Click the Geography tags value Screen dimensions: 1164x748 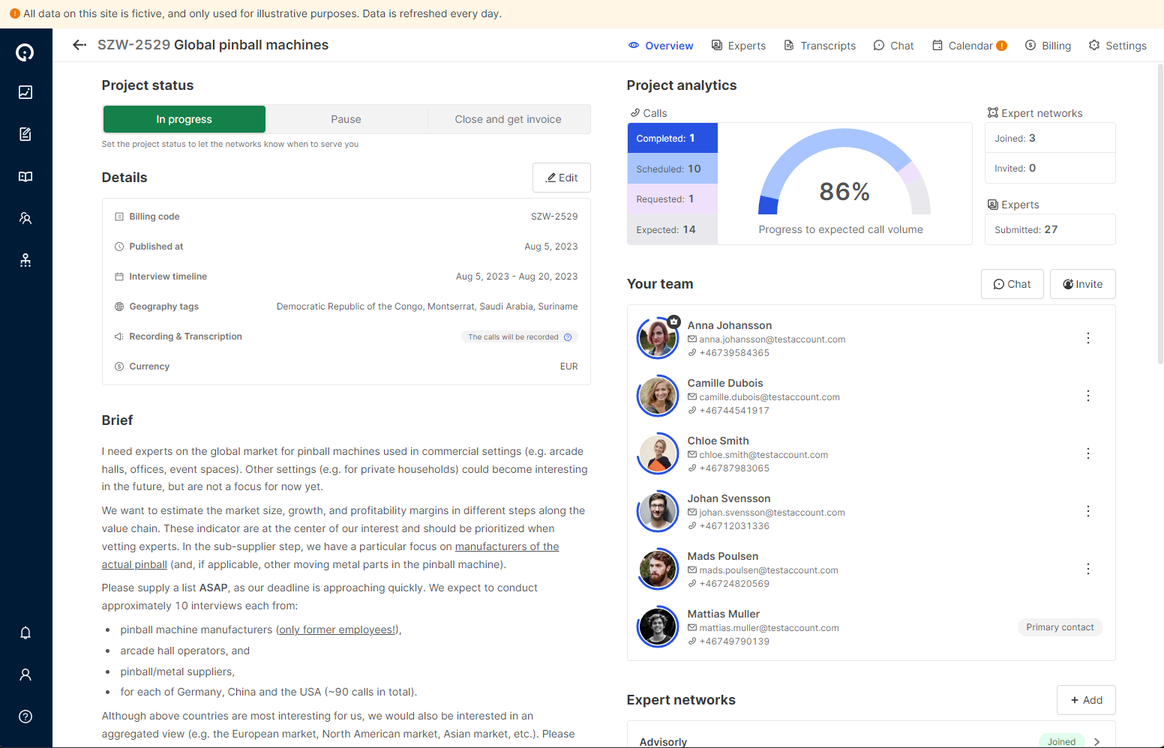427,306
